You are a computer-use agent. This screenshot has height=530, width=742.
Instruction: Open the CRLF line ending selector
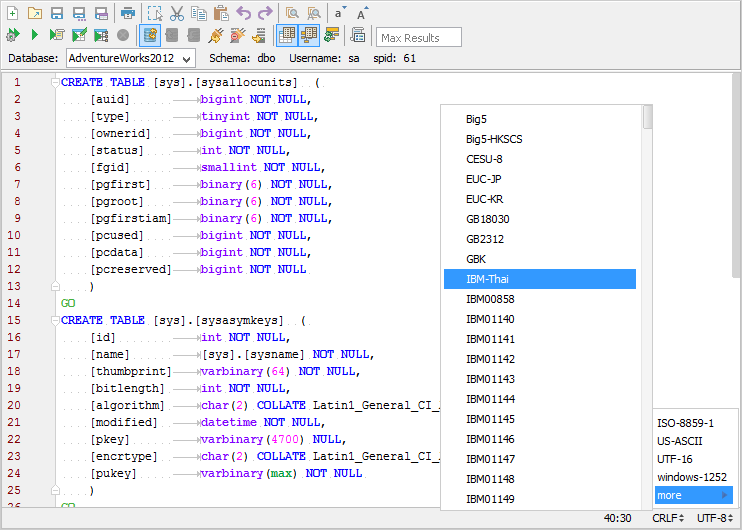[x=668, y=518]
